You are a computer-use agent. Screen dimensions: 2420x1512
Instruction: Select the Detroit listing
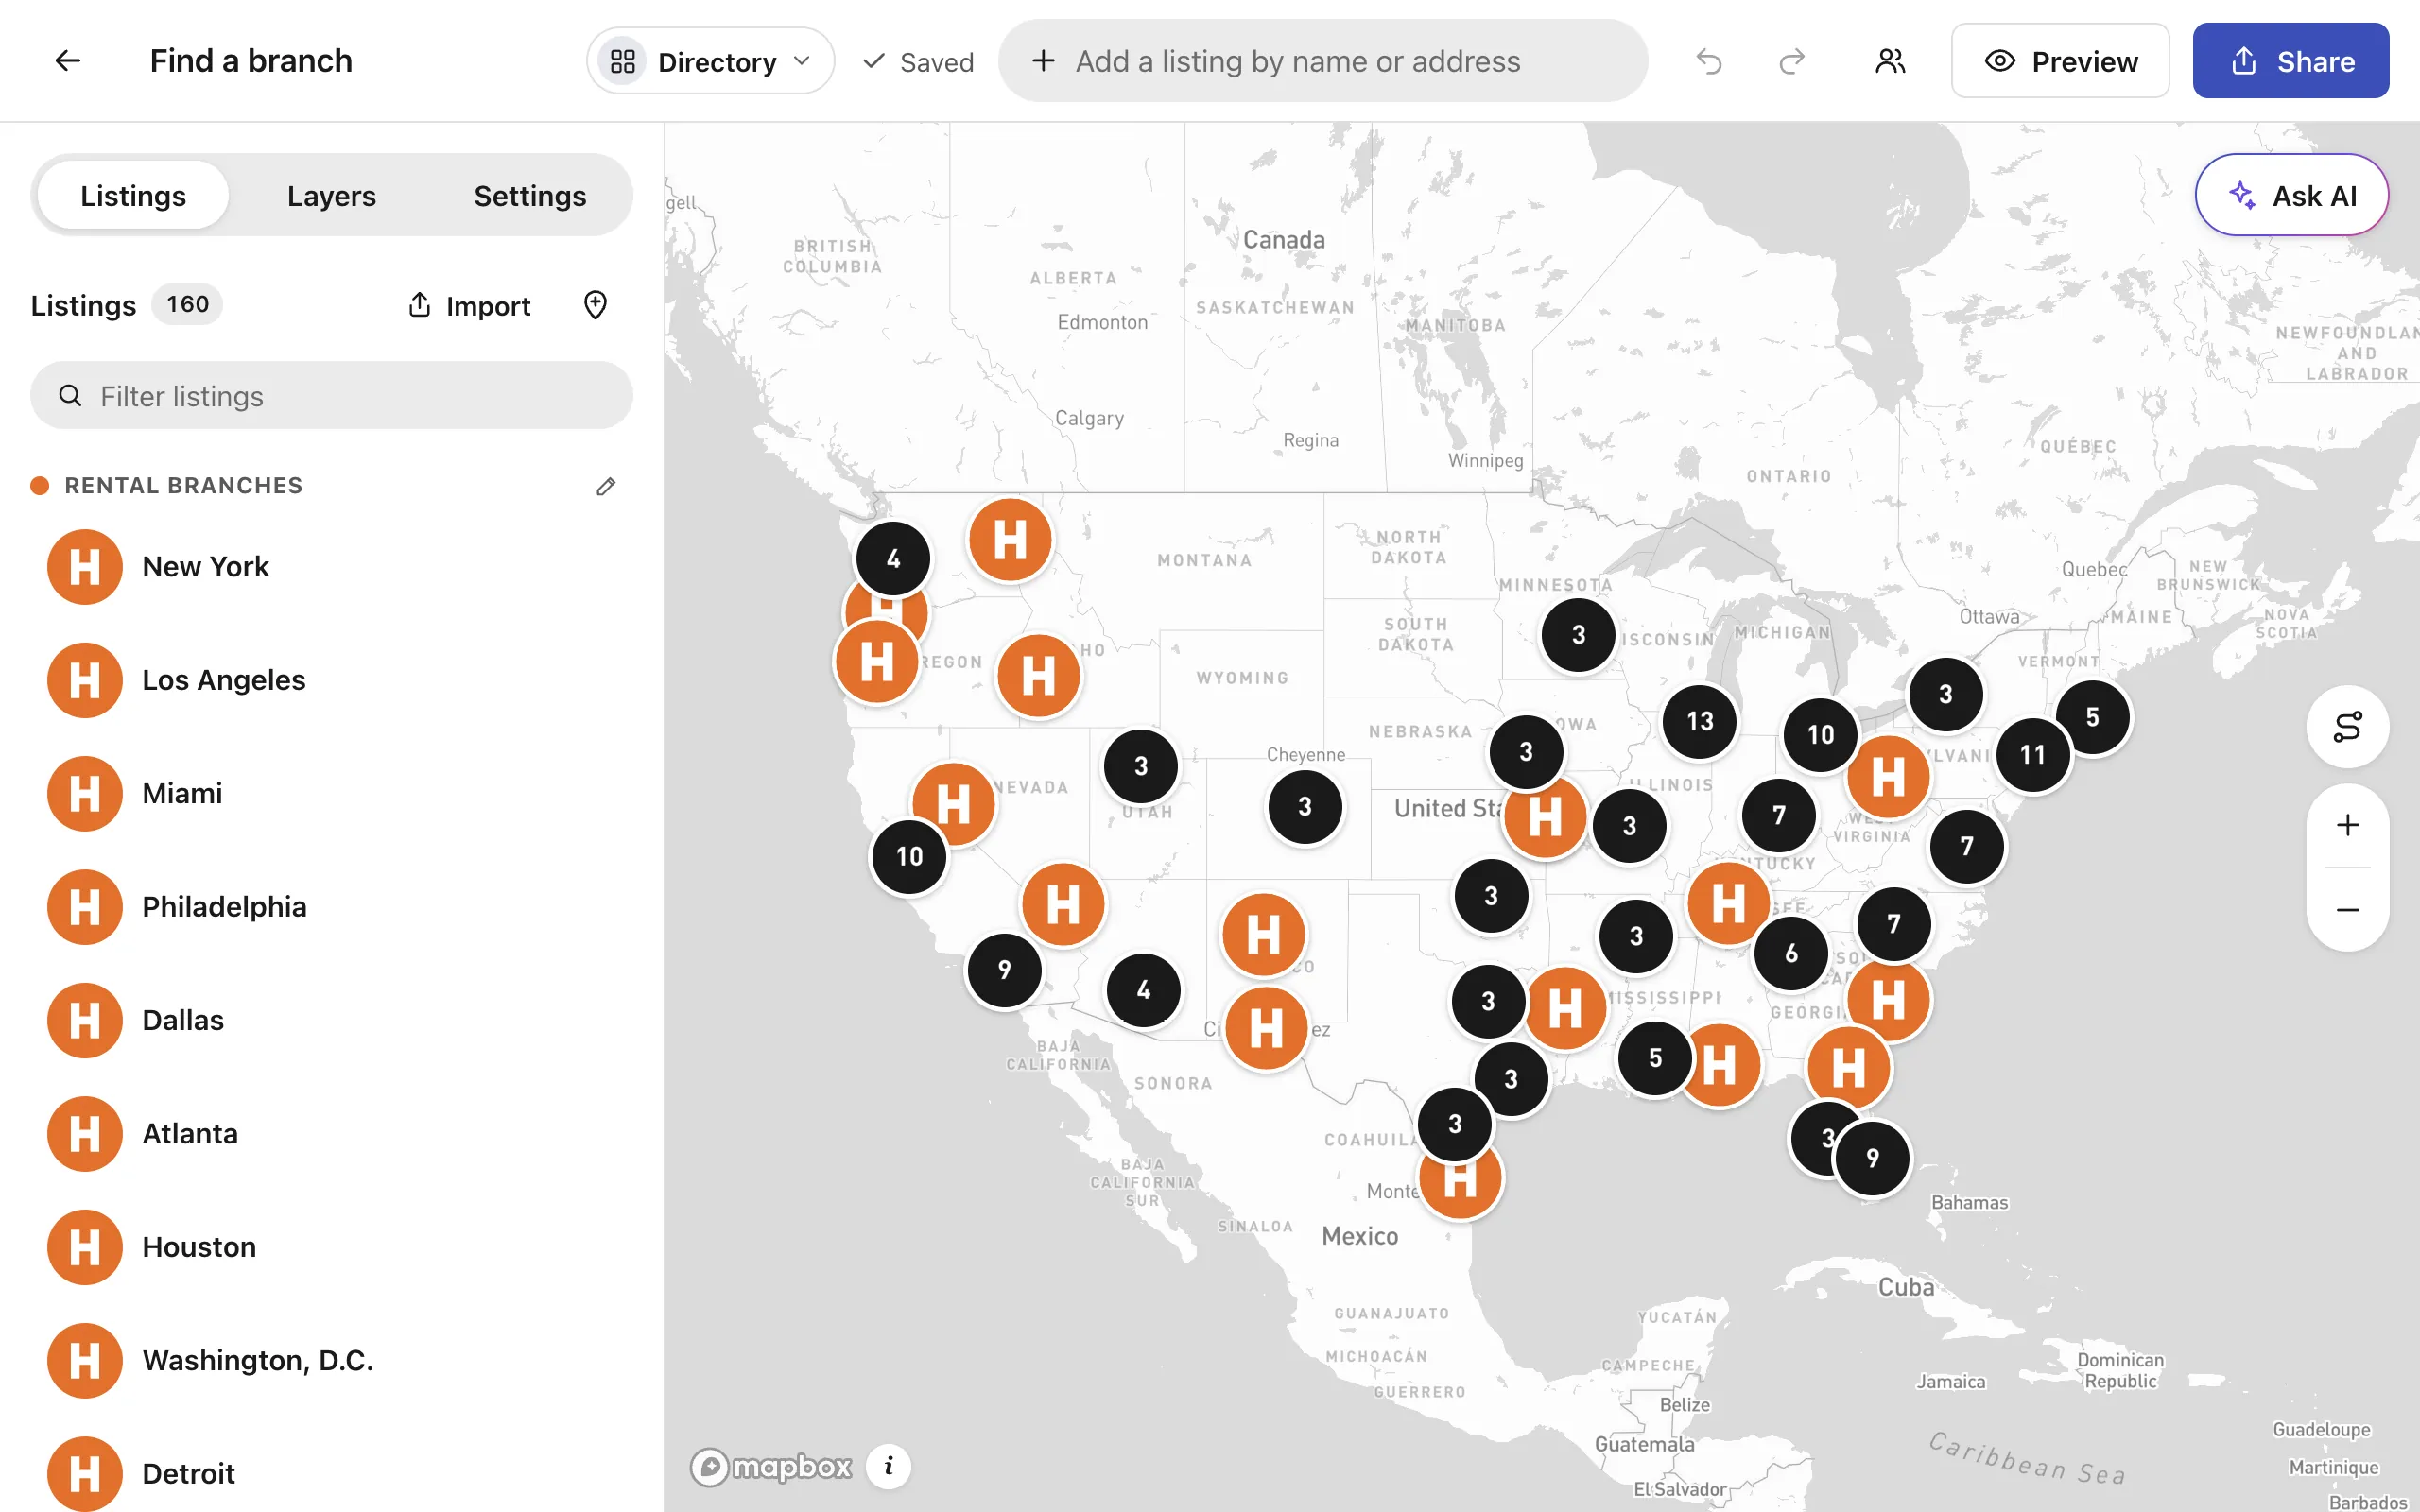(x=331, y=1474)
